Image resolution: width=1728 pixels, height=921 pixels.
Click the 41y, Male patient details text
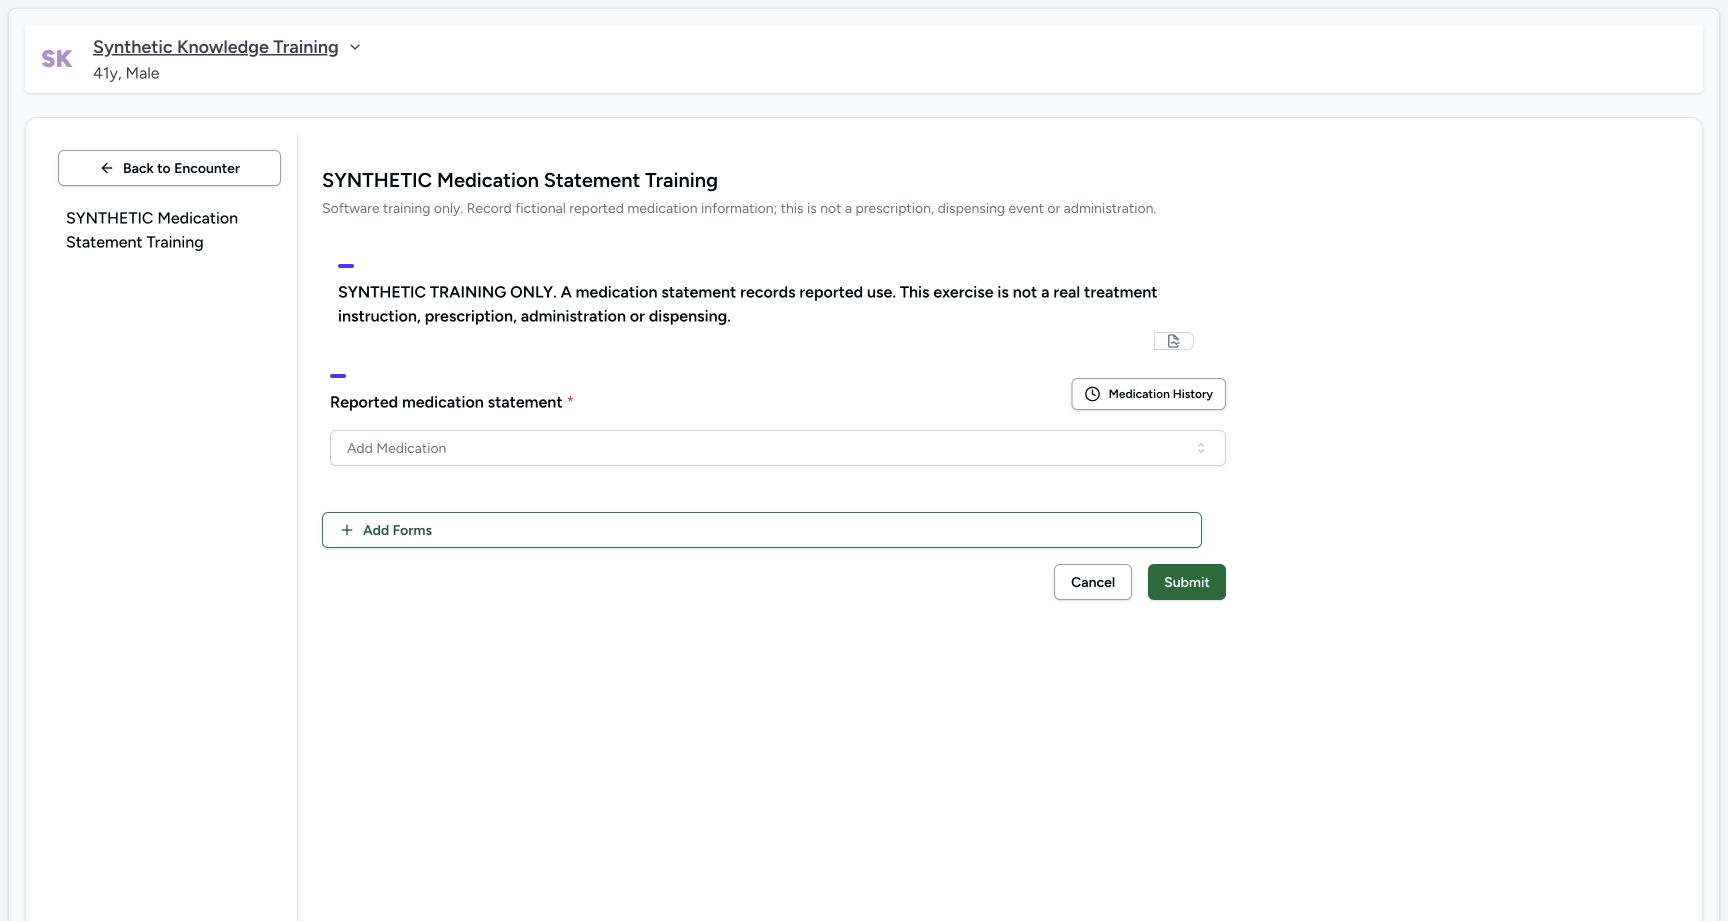pos(126,73)
